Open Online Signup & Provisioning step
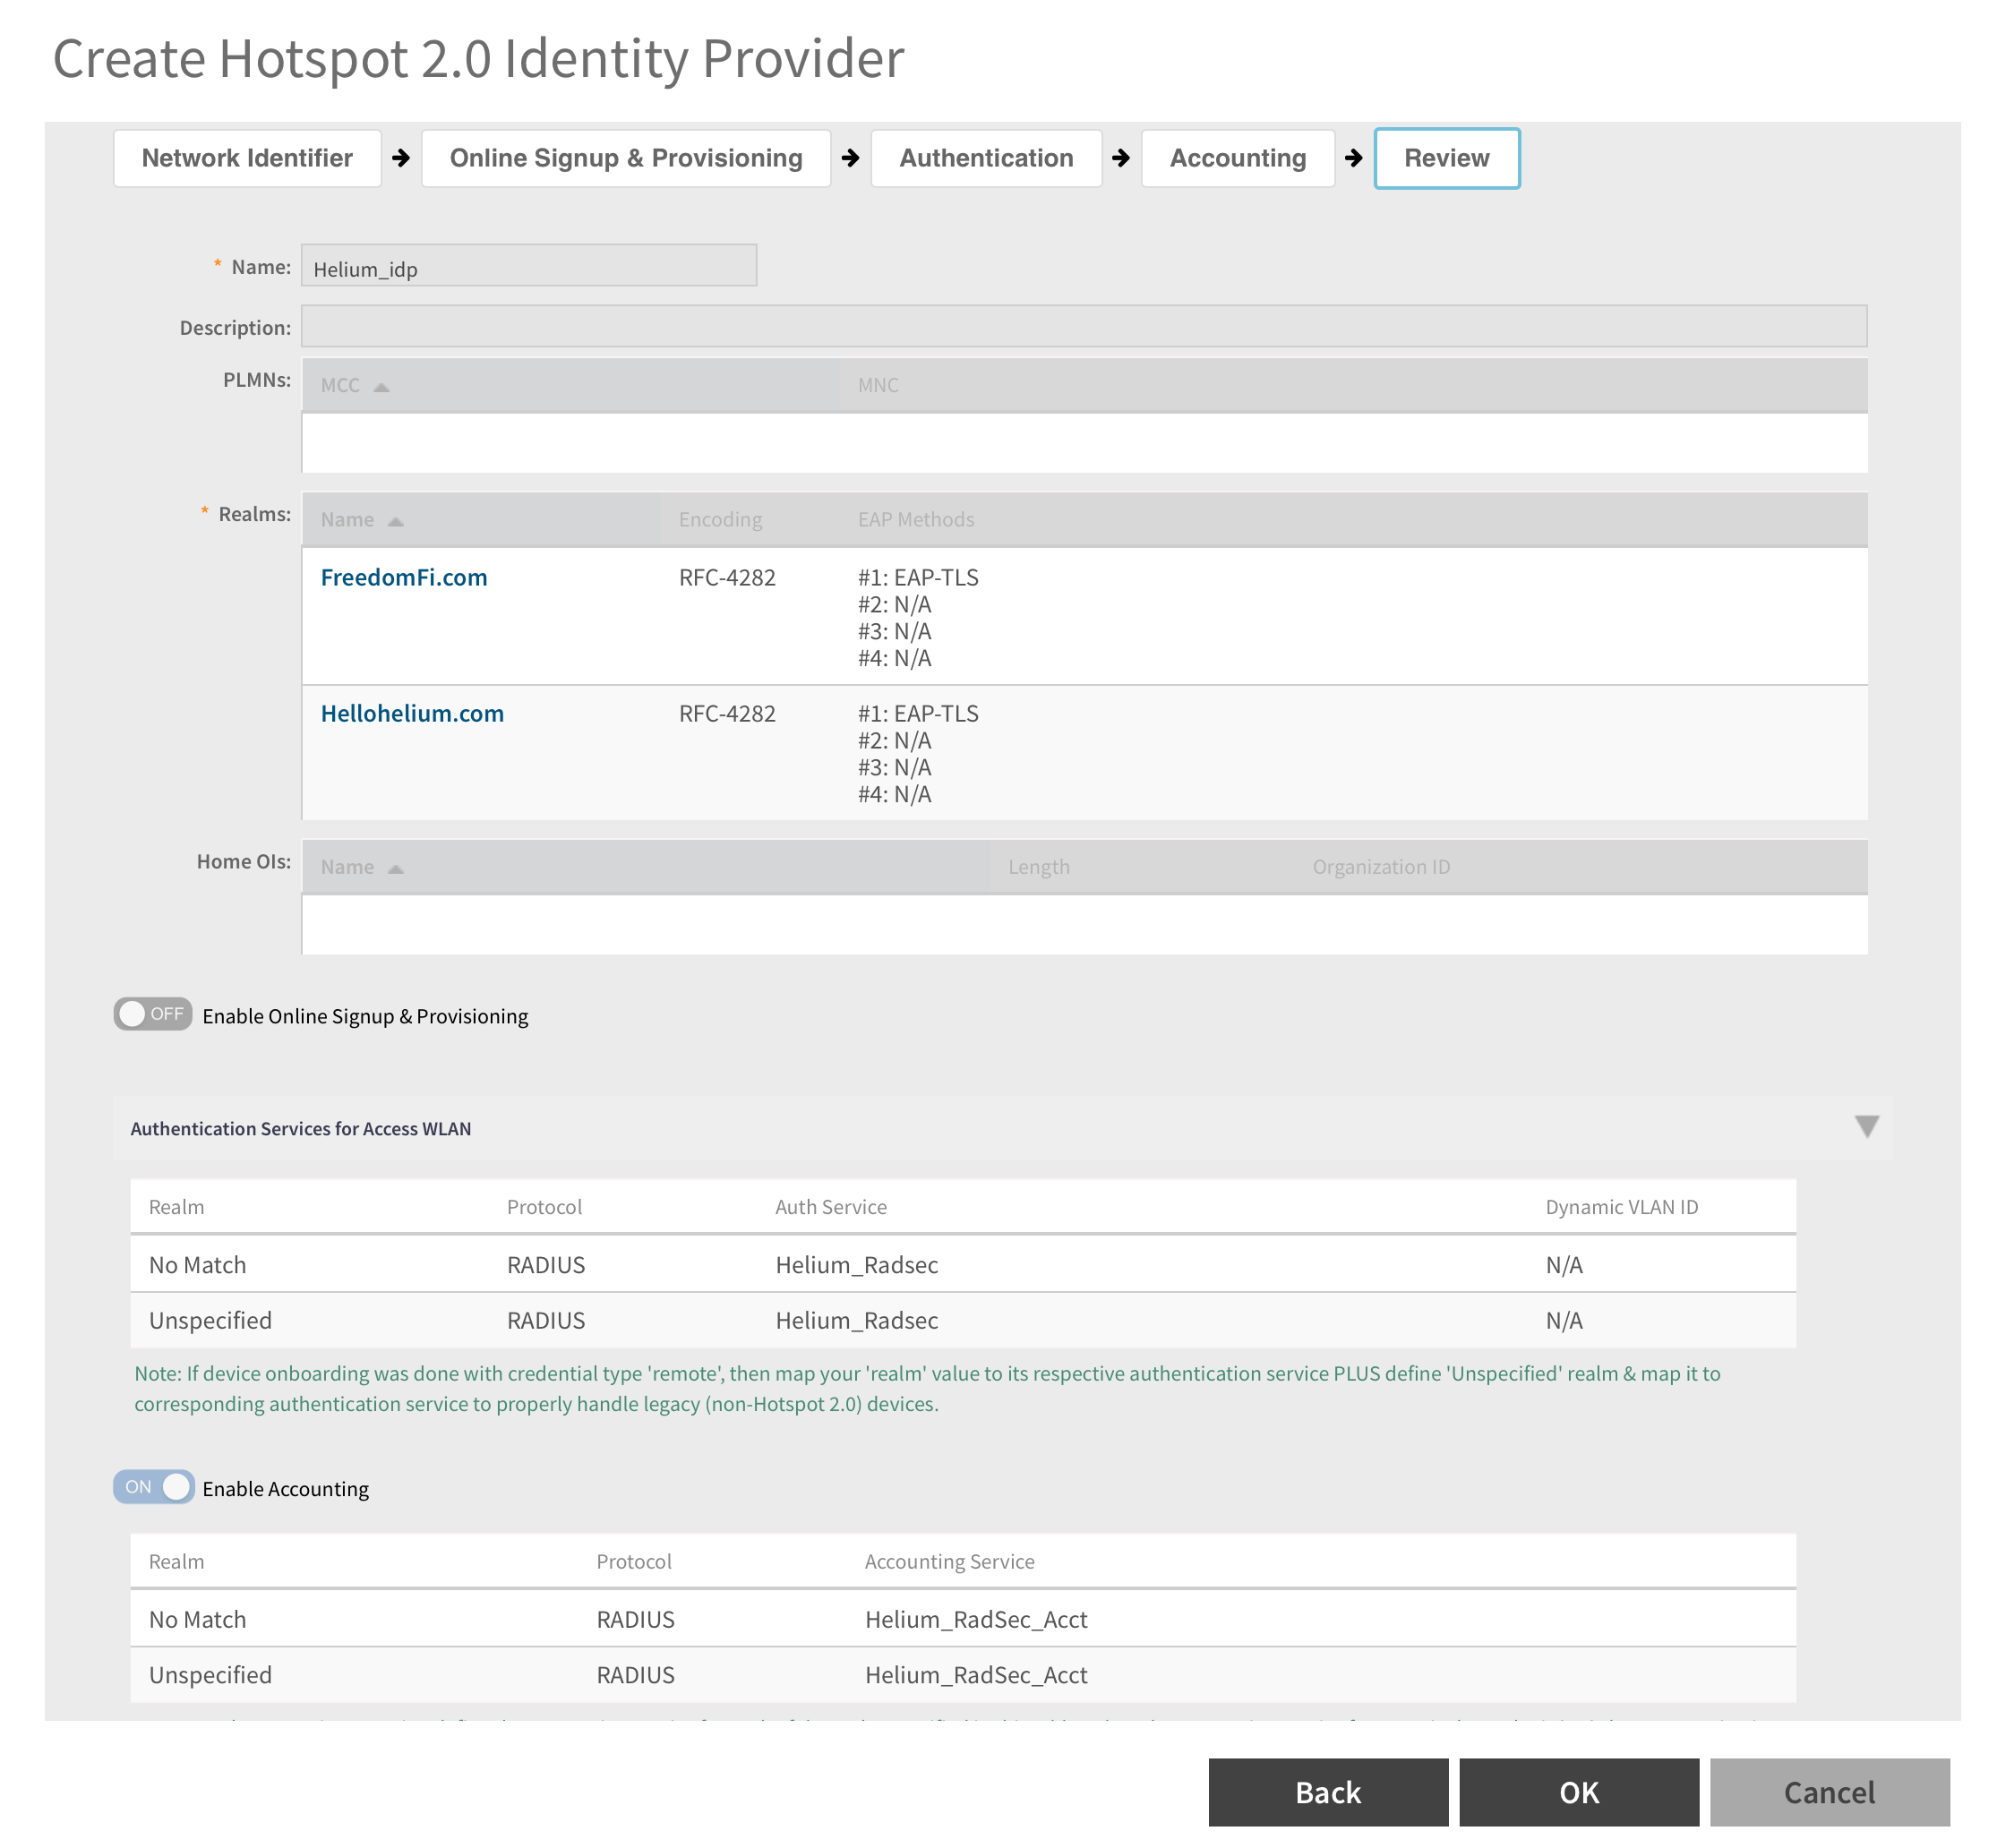Screen dimensions: 1997x1848 pyautogui.click(x=626, y=158)
